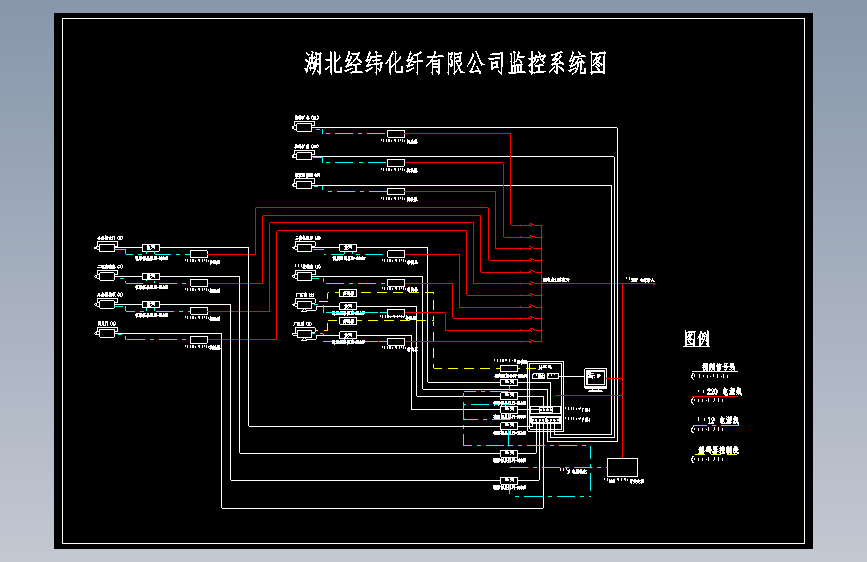Select the bottom camera symbol of the left group
Image resolution: width=867 pixels, height=562 pixels.
pyautogui.click(x=106, y=332)
